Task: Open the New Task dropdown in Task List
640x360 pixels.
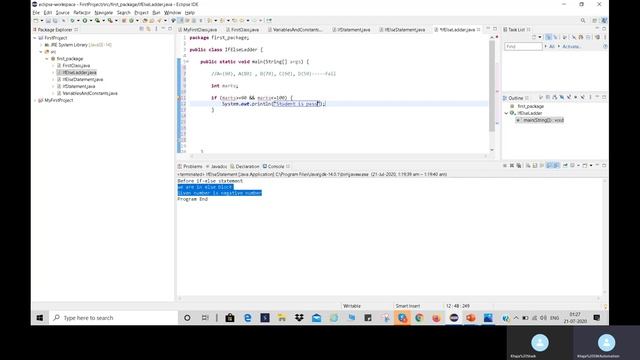Action: click(540, 37)
